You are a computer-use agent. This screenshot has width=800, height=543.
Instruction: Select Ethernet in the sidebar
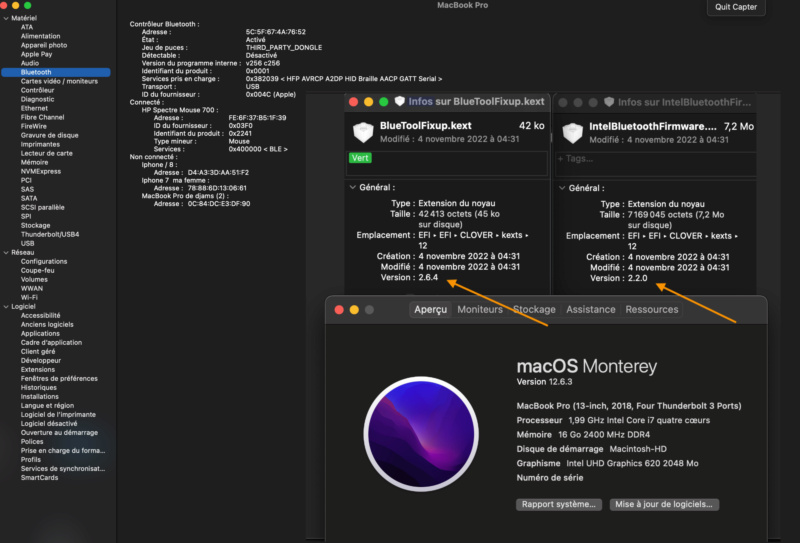point(34,108)
